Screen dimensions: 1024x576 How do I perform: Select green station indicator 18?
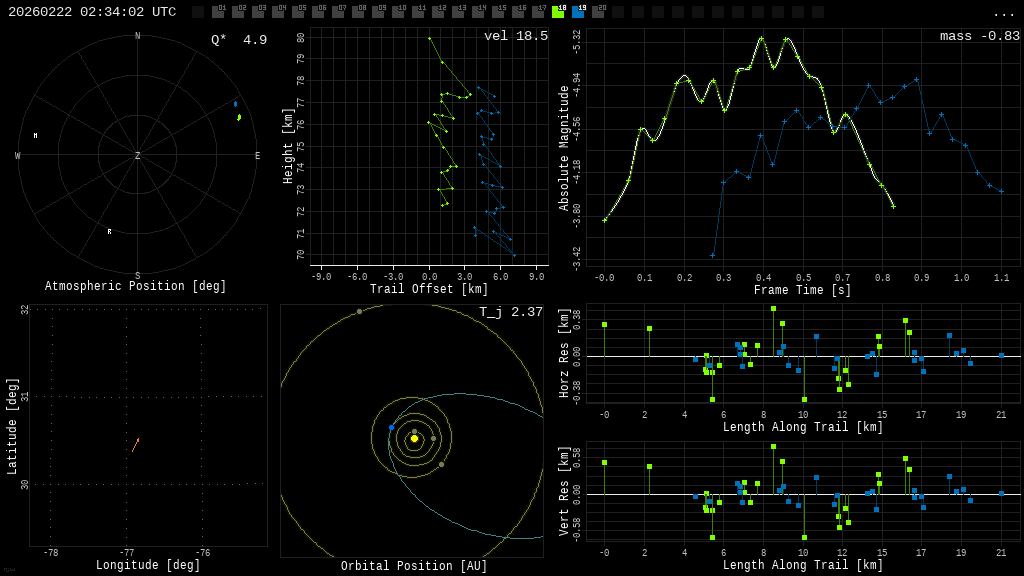coord(558,12)
